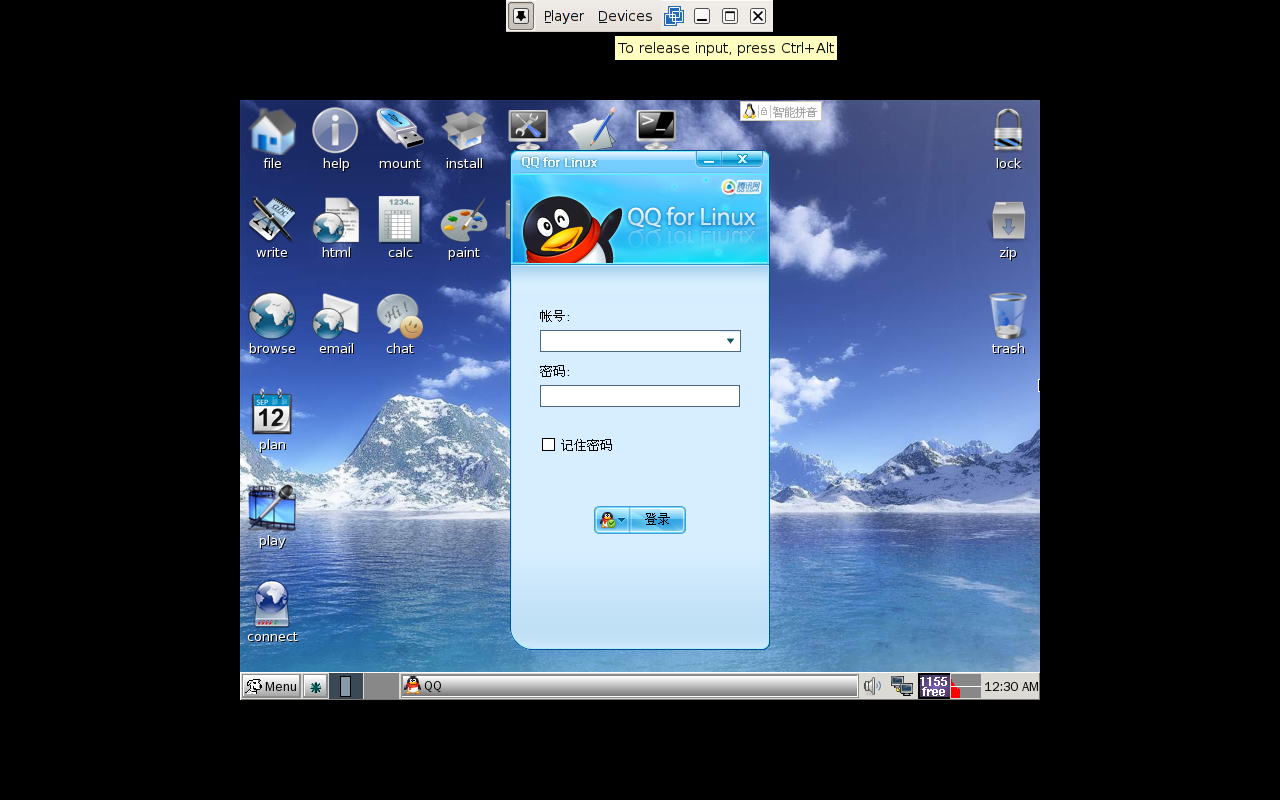Viewport: 1280px width, 800px height.
Task: Click the 帐号 account input field
Action: (x=640, y=341)
